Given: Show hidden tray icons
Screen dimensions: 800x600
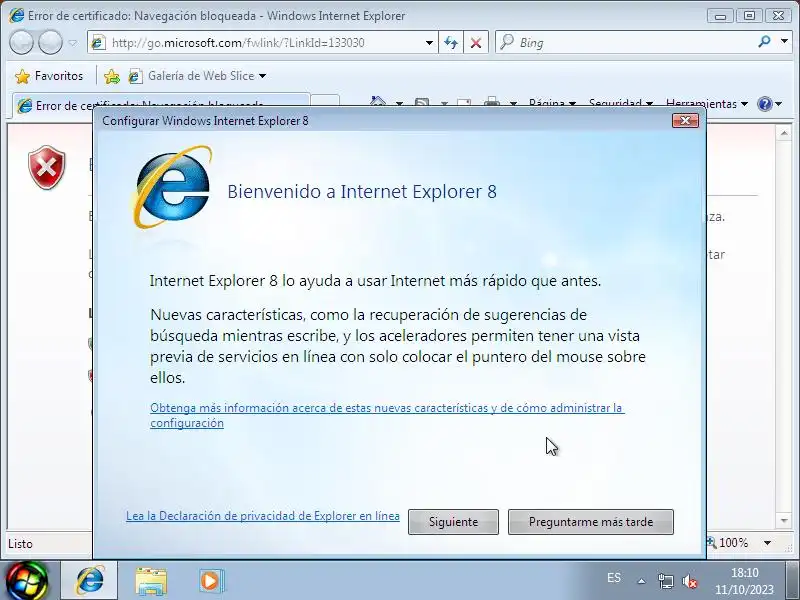Looking at the screenshot, I should tap(641, 581).
